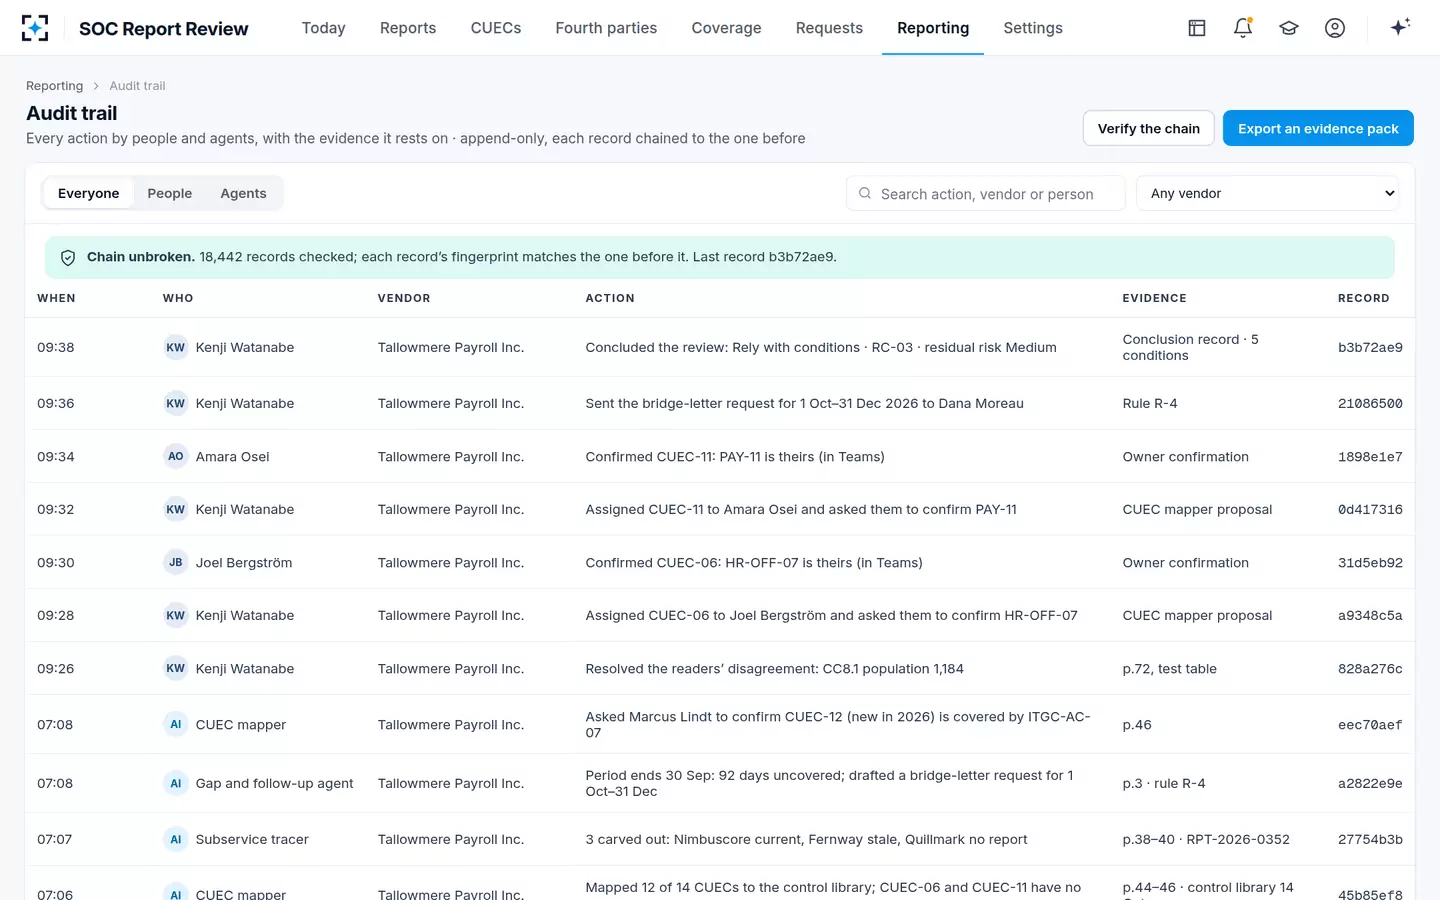Open the user account profile icon

[x=1335, y=28]
